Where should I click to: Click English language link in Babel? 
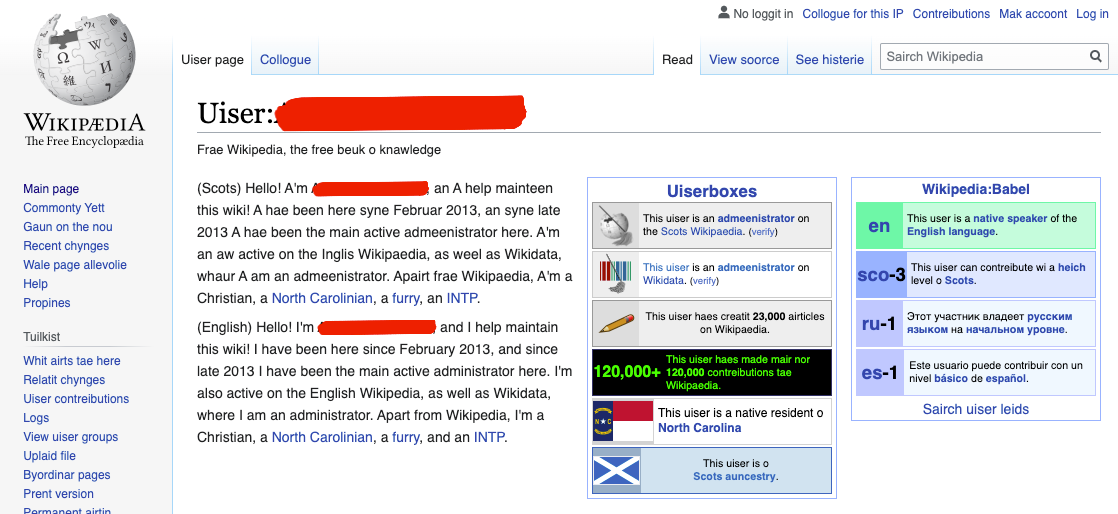[x=950, y=232]
